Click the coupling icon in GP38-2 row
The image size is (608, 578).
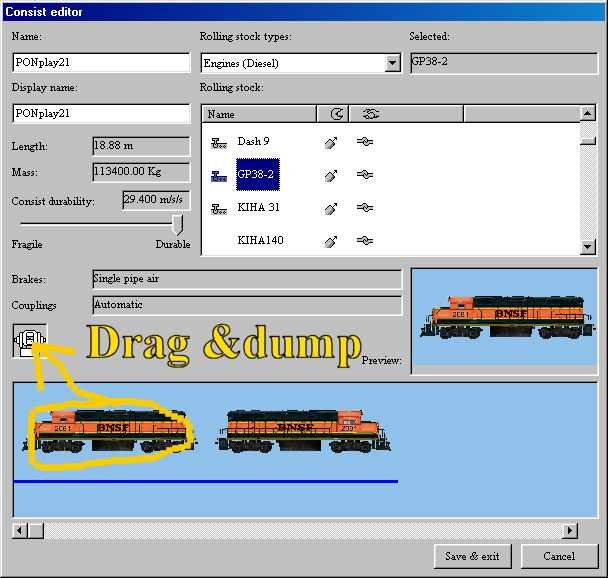coord(365,175)
